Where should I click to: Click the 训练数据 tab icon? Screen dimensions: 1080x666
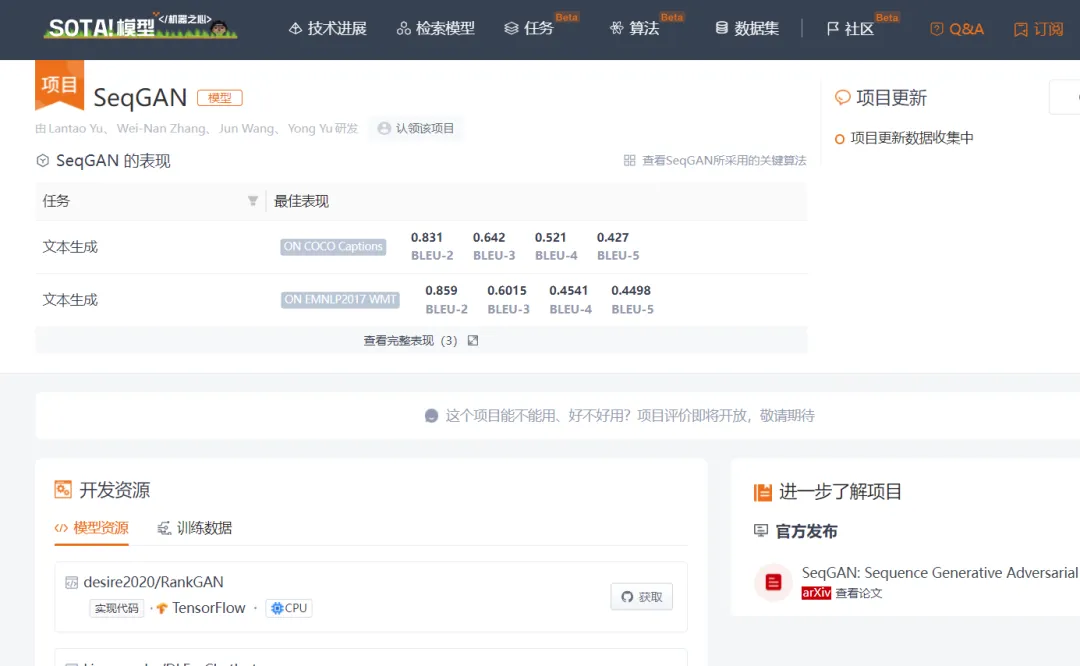click(x=164, y=528)
